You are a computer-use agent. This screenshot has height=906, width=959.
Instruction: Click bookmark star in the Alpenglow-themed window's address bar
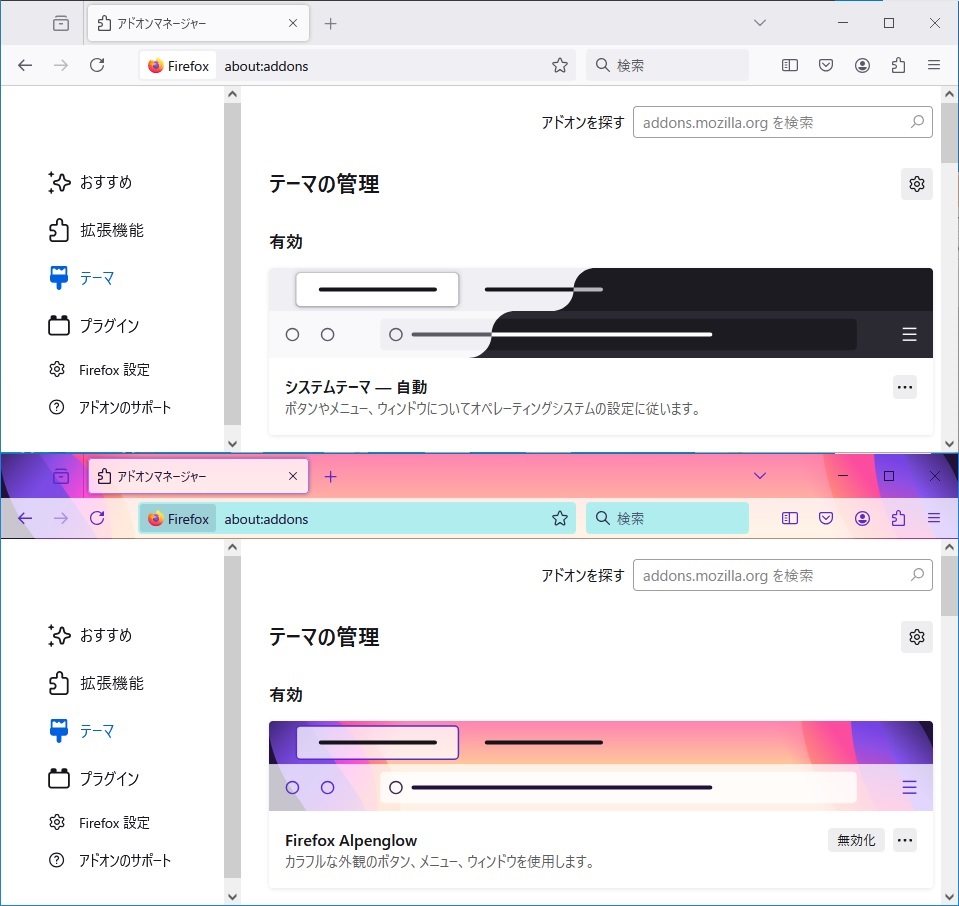(x=560, y=518)
